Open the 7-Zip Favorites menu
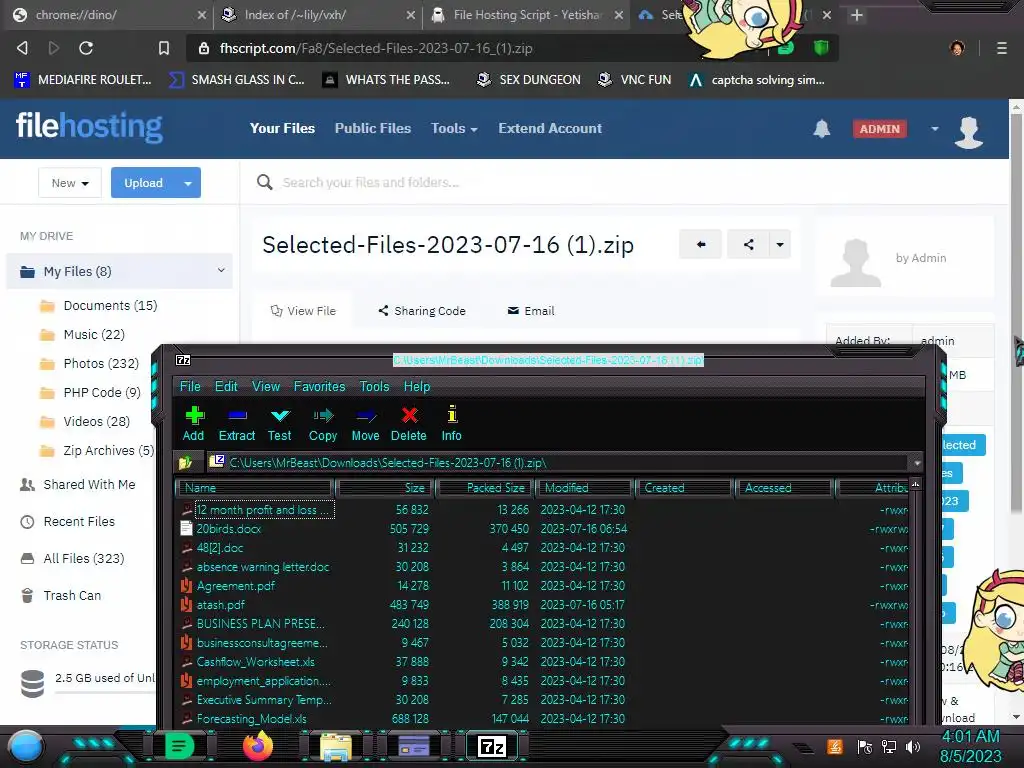 [319, 387]
